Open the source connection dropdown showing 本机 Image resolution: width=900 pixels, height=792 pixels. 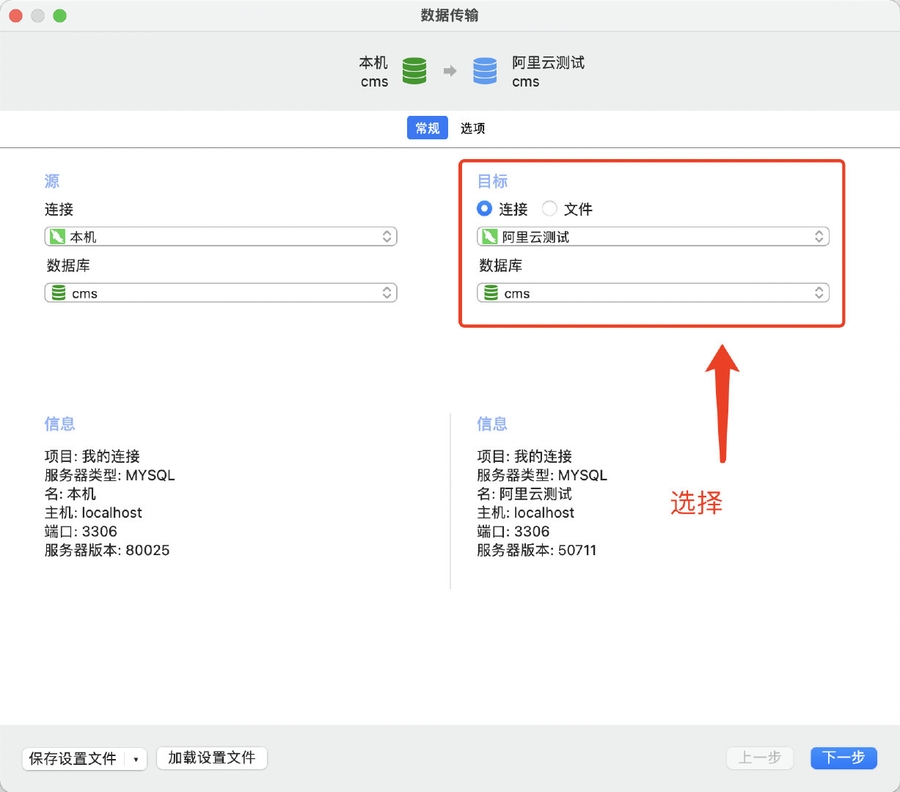point(220,237)
